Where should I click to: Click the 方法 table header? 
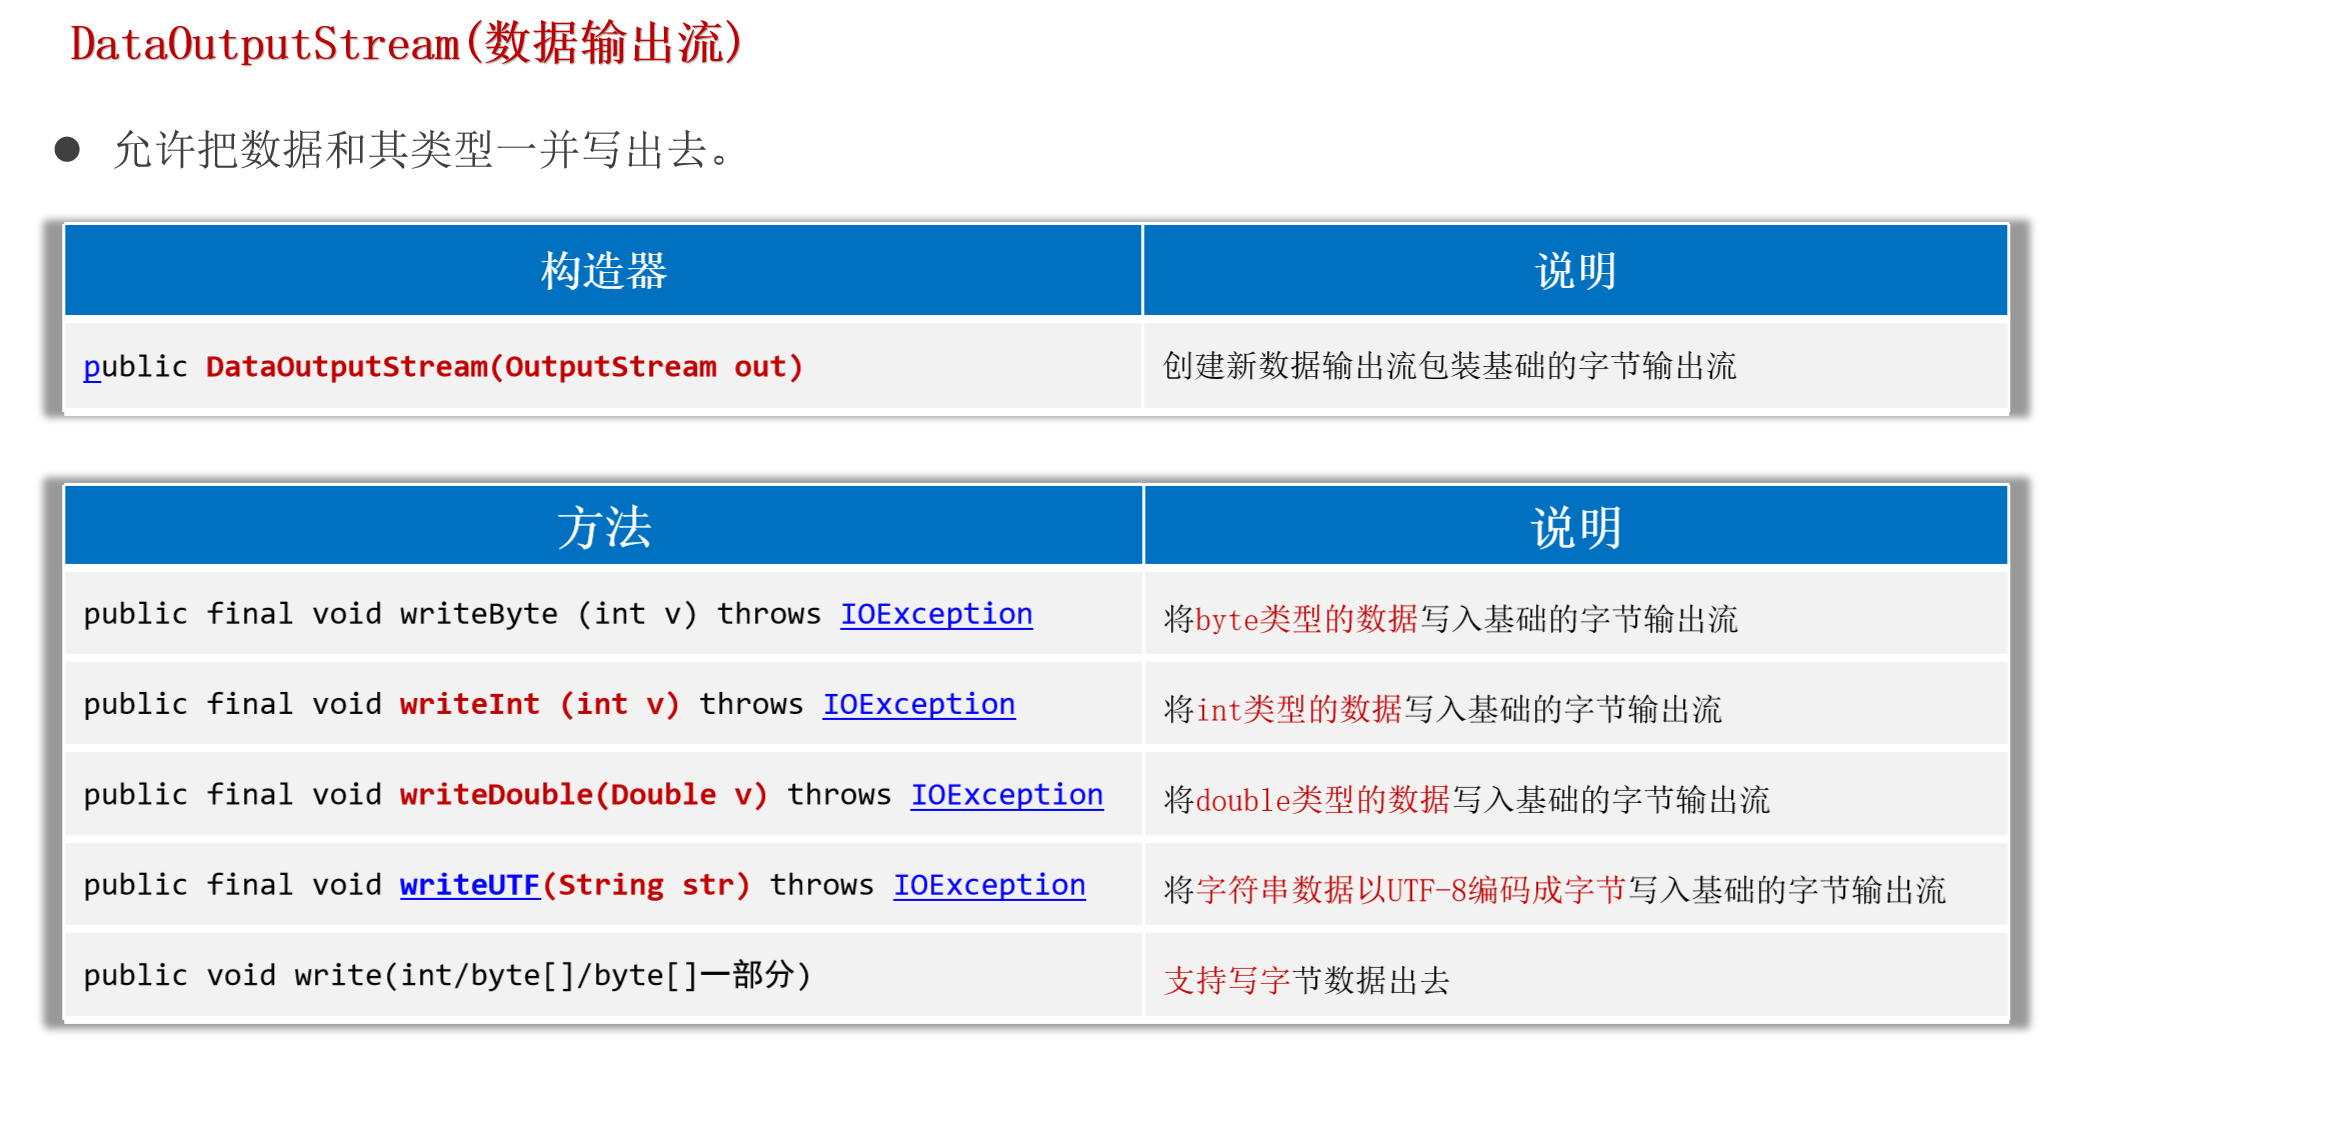click(603, 527)
